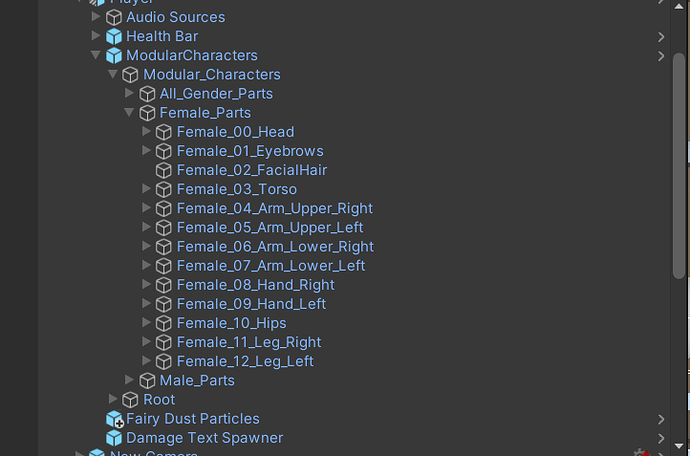Click the Female_02_FacialHair object icon

[x=164, y=170]
